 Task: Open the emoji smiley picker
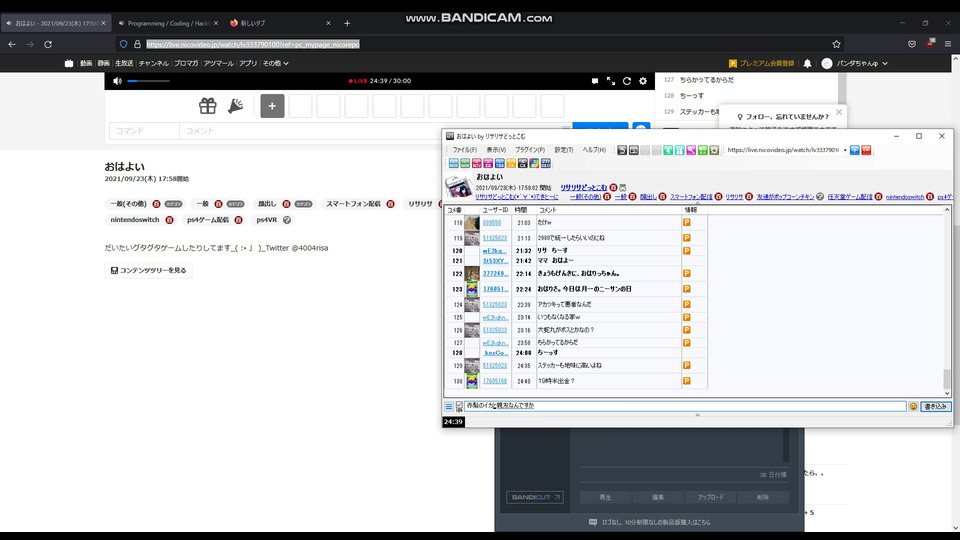pos(913,407)
